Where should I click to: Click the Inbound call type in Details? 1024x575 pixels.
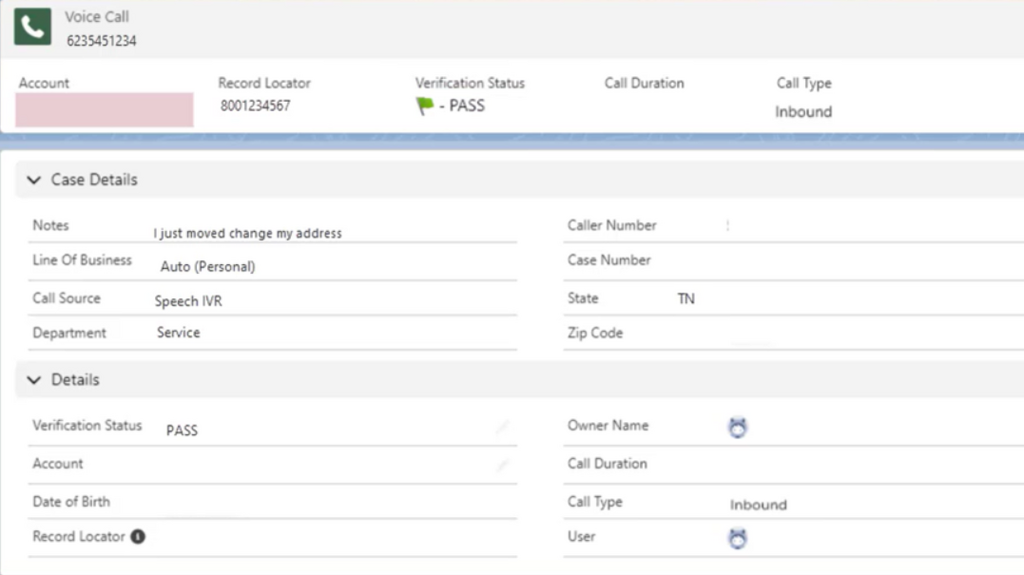pyautogui.click(x=758, y=504)
